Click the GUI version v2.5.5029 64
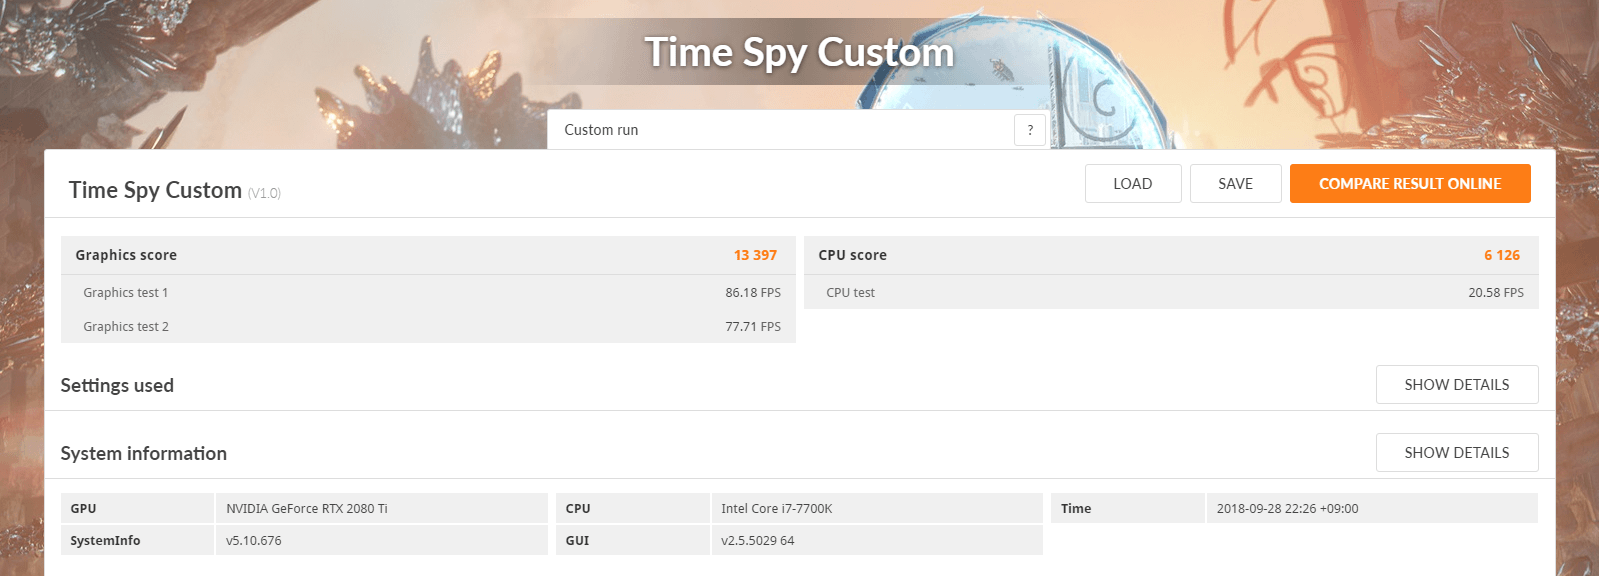The height and width of the screenshot is (576, 1599). coord(758,541)
